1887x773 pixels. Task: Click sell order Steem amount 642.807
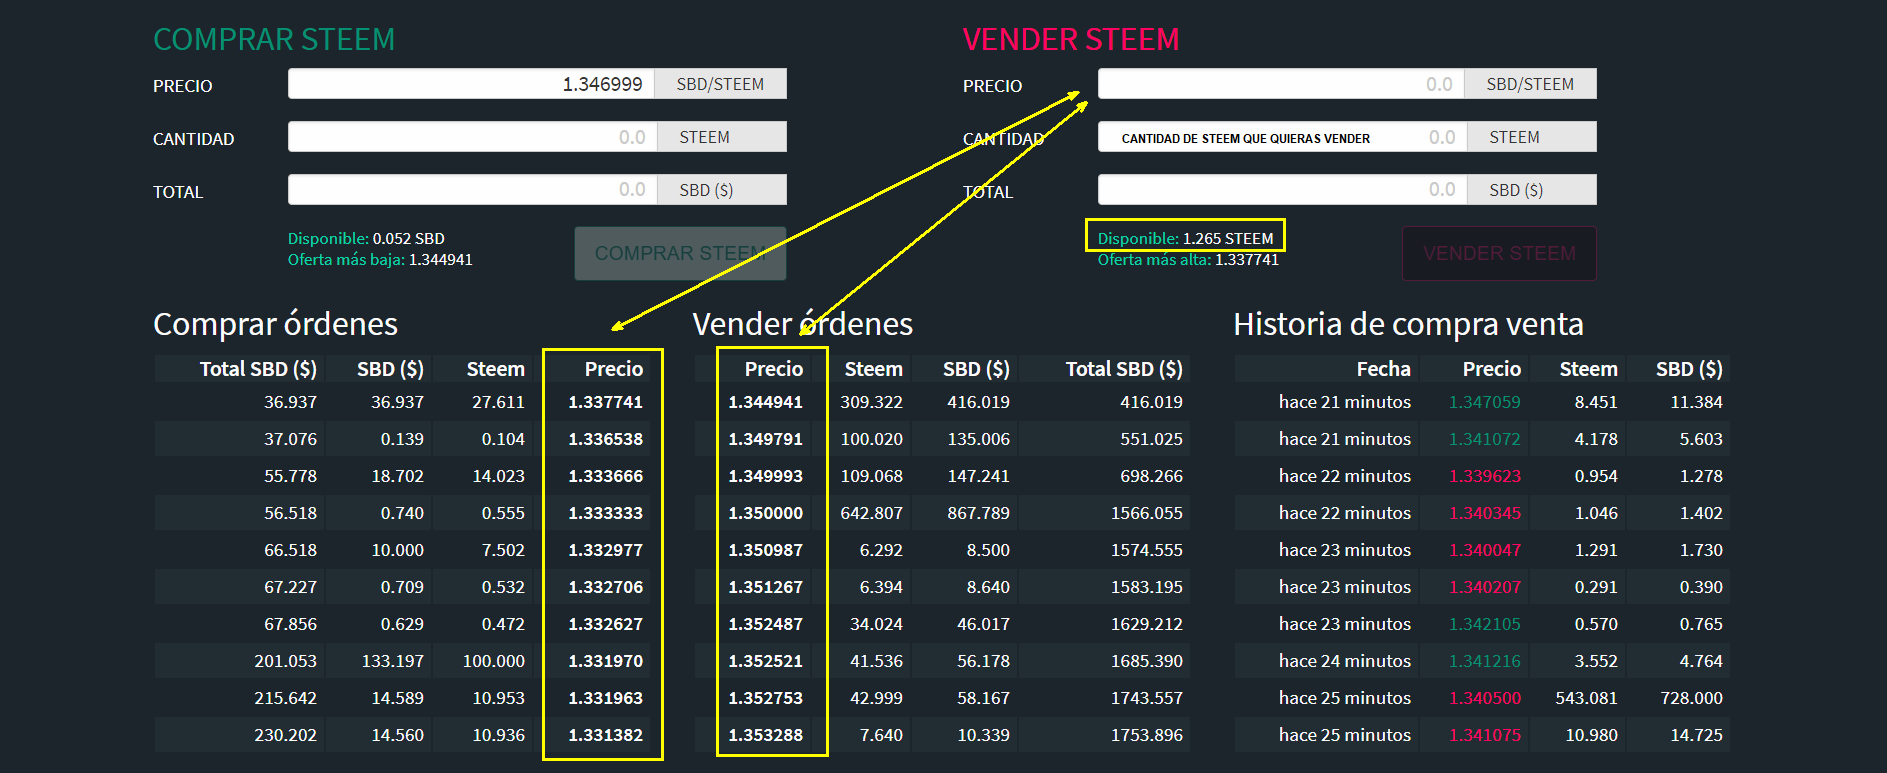(871, 513)
